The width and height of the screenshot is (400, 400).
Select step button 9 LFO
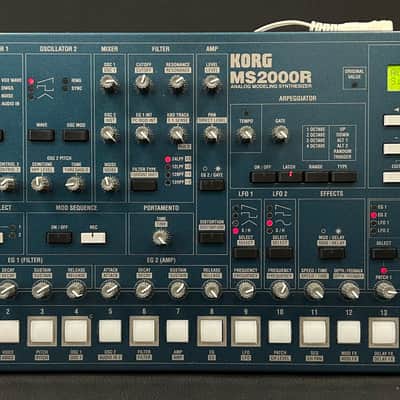point(246,331)
